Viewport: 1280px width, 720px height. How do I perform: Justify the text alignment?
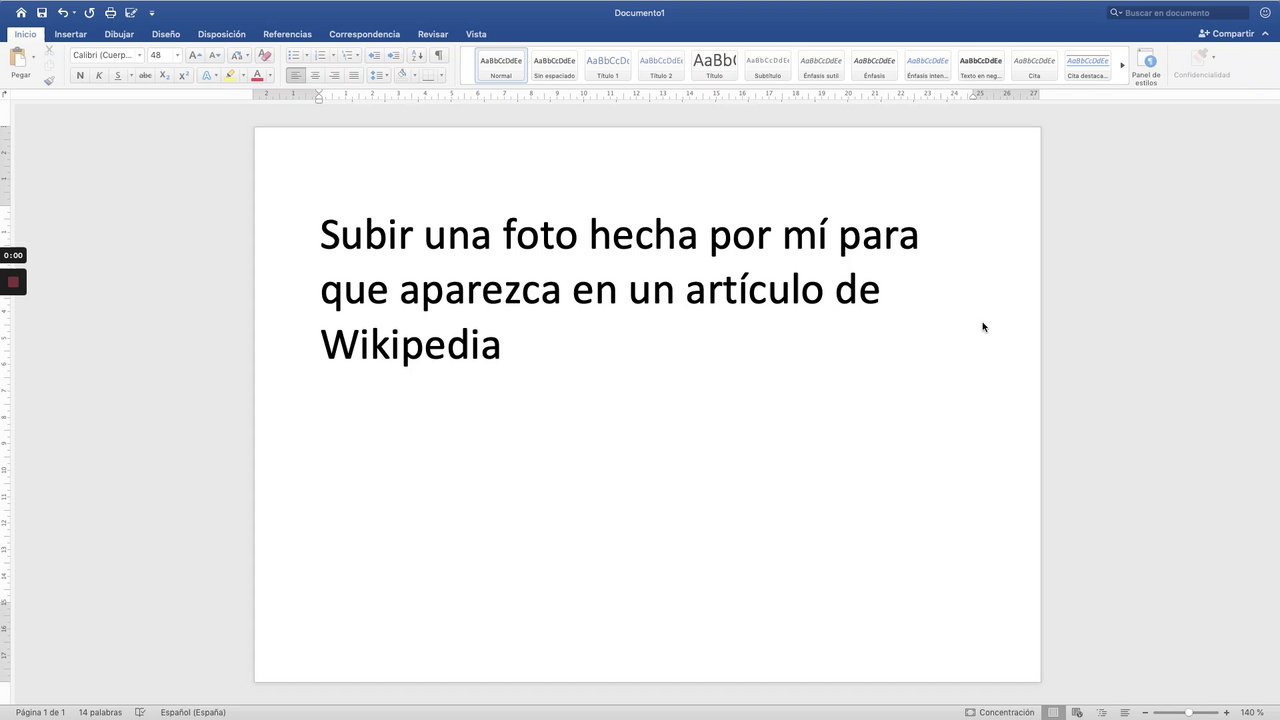[x=353, y=76]
